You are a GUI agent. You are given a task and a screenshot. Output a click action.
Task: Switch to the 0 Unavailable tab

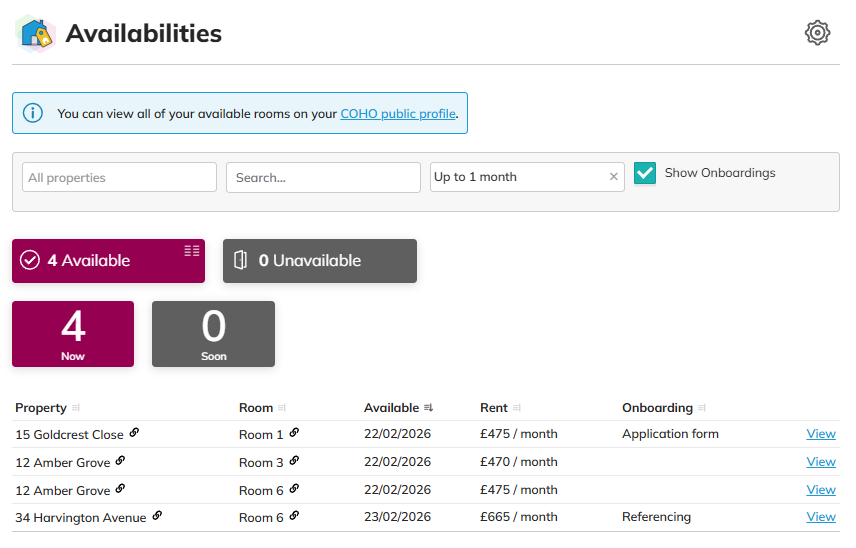(319, 261)
